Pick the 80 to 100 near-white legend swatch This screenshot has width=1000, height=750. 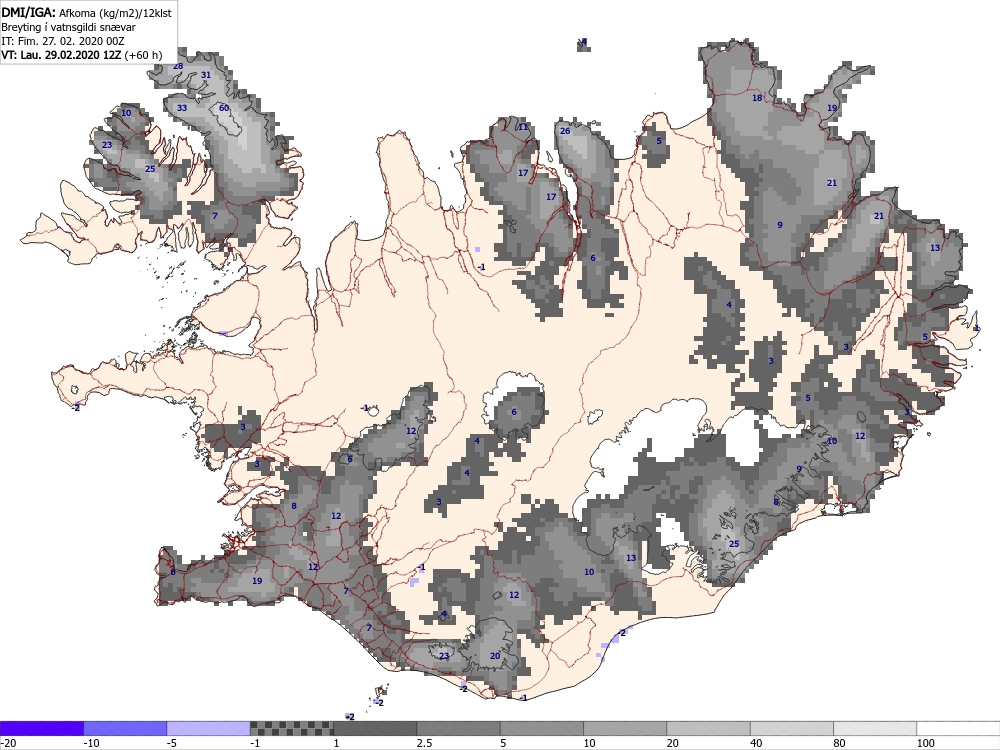875,729
